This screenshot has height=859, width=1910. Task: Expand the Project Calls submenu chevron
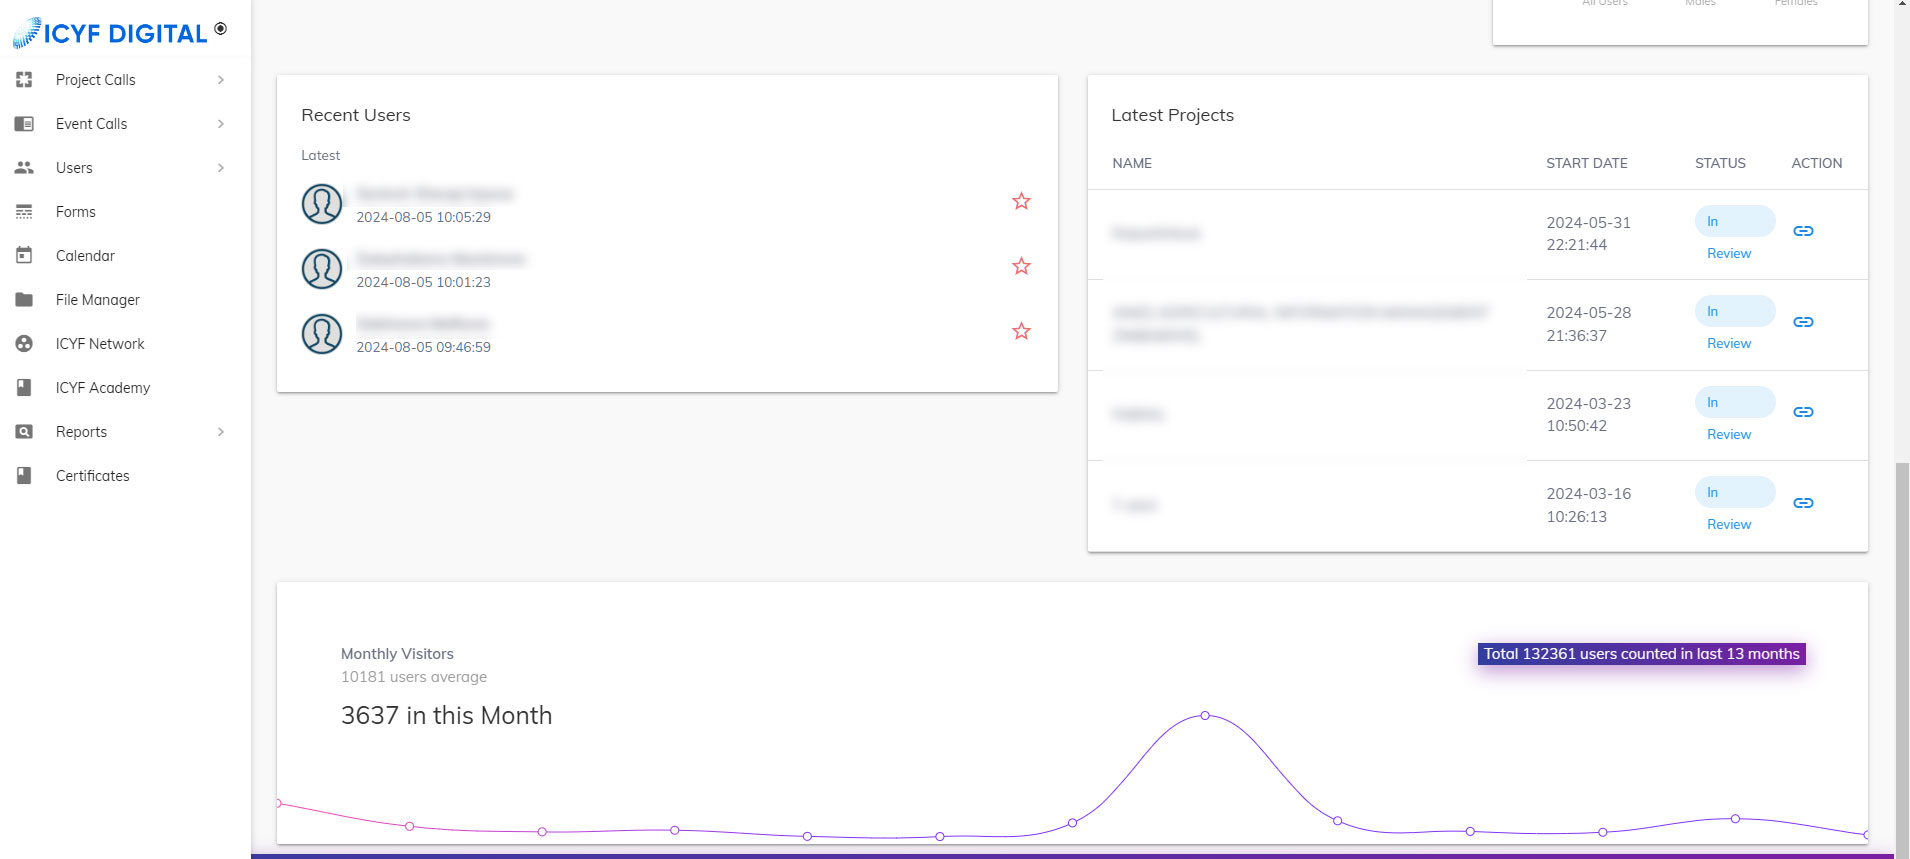[x=221, y=80]
